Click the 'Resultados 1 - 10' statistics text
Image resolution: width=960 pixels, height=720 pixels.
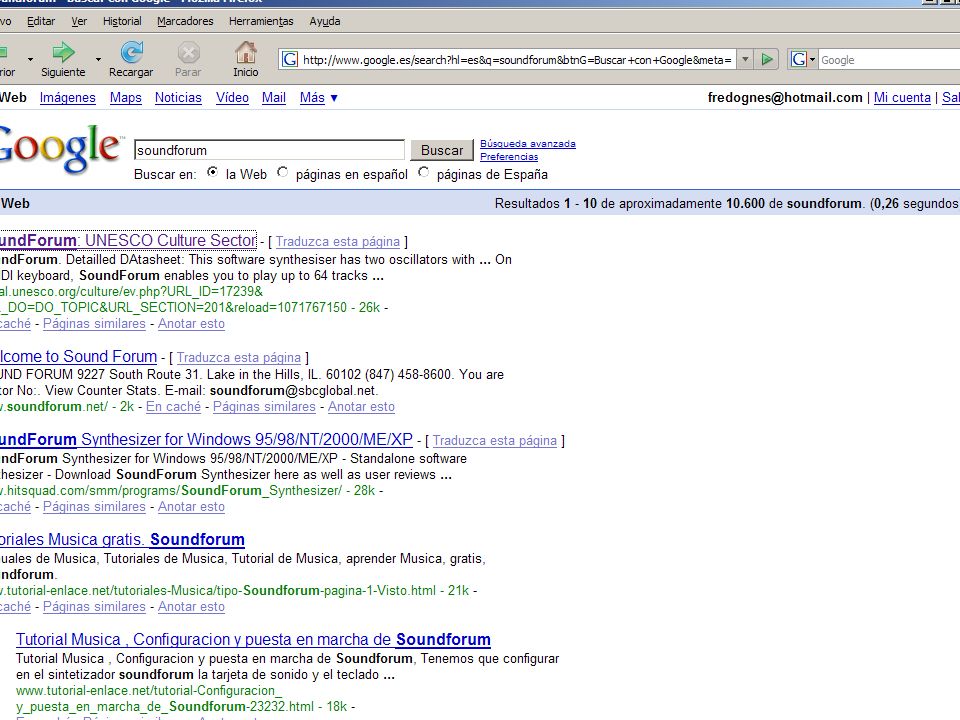(726, 203)
